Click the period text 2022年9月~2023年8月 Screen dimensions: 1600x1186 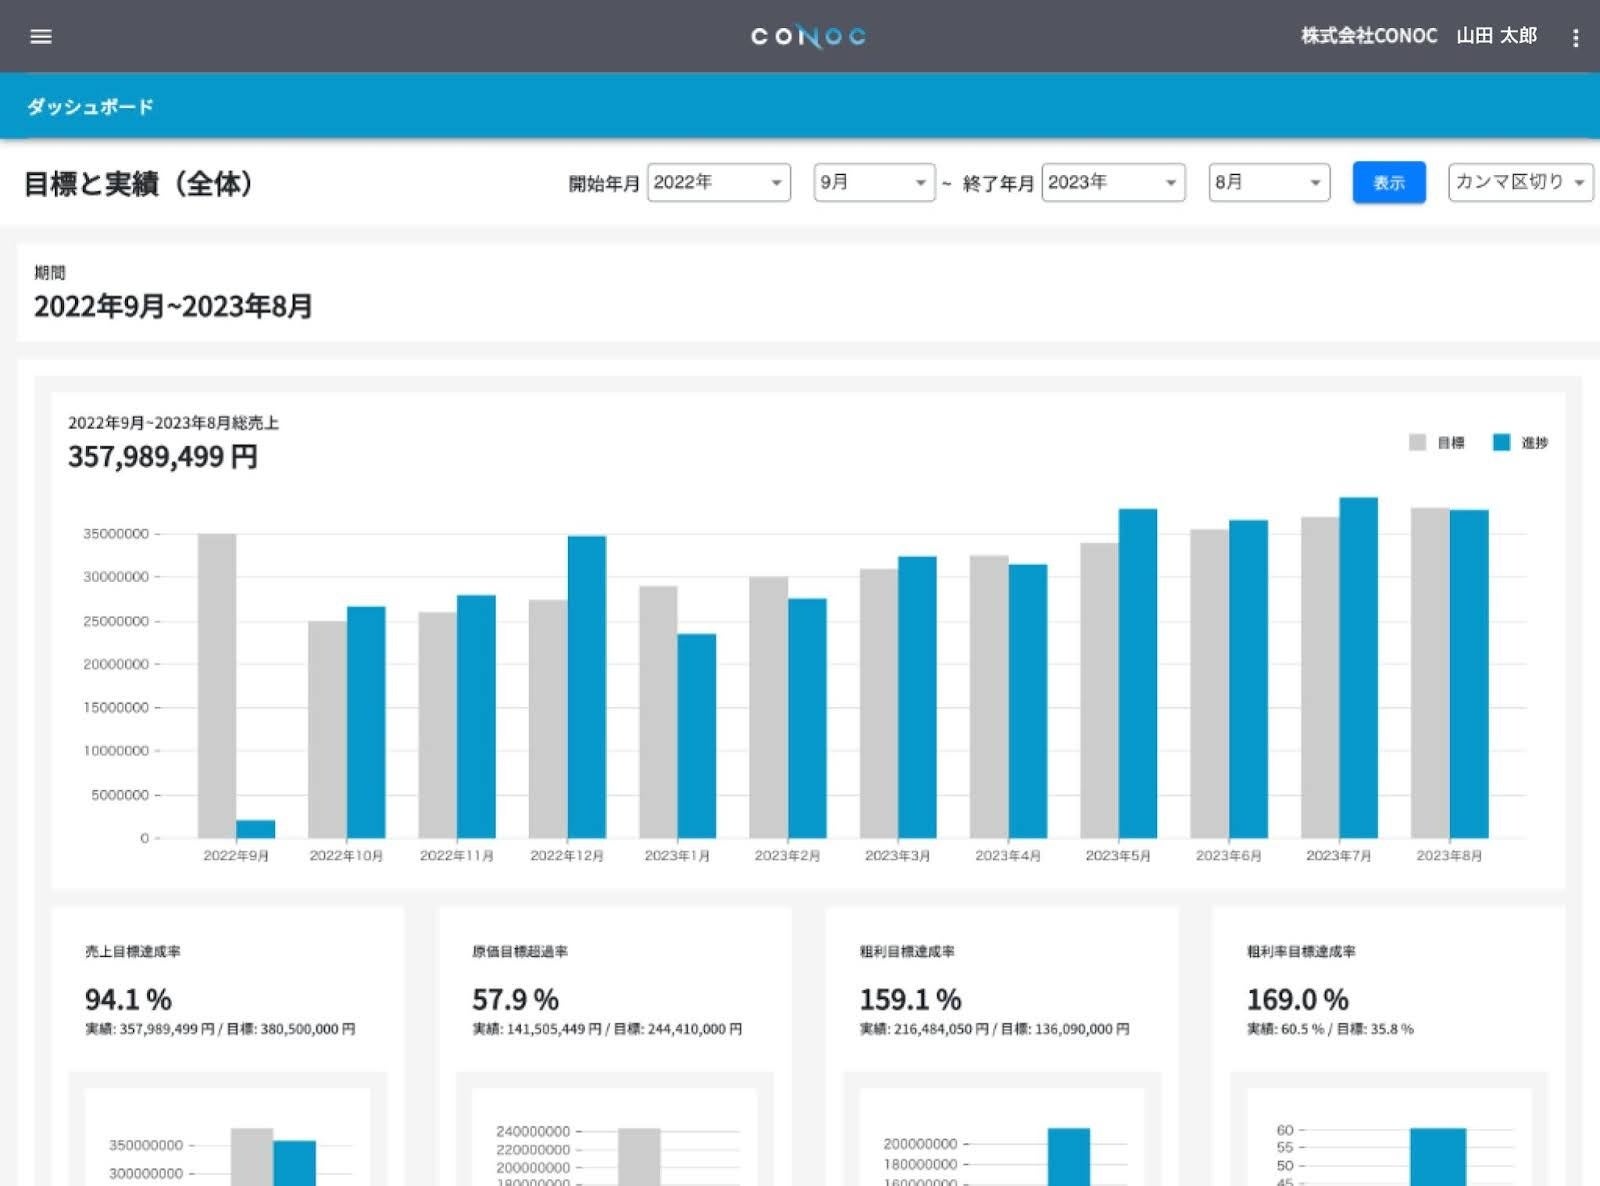pyautogui.click(x=173, y=306)
